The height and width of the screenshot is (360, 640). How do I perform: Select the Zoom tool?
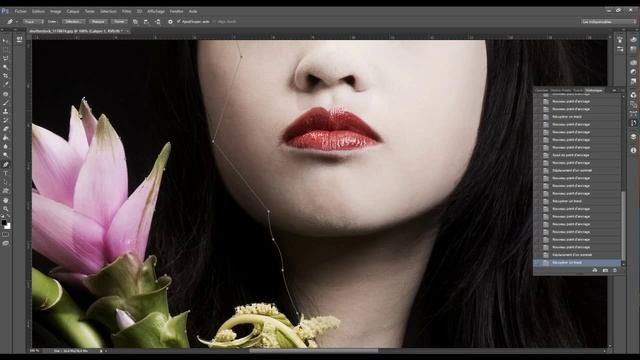click(5, 209)
